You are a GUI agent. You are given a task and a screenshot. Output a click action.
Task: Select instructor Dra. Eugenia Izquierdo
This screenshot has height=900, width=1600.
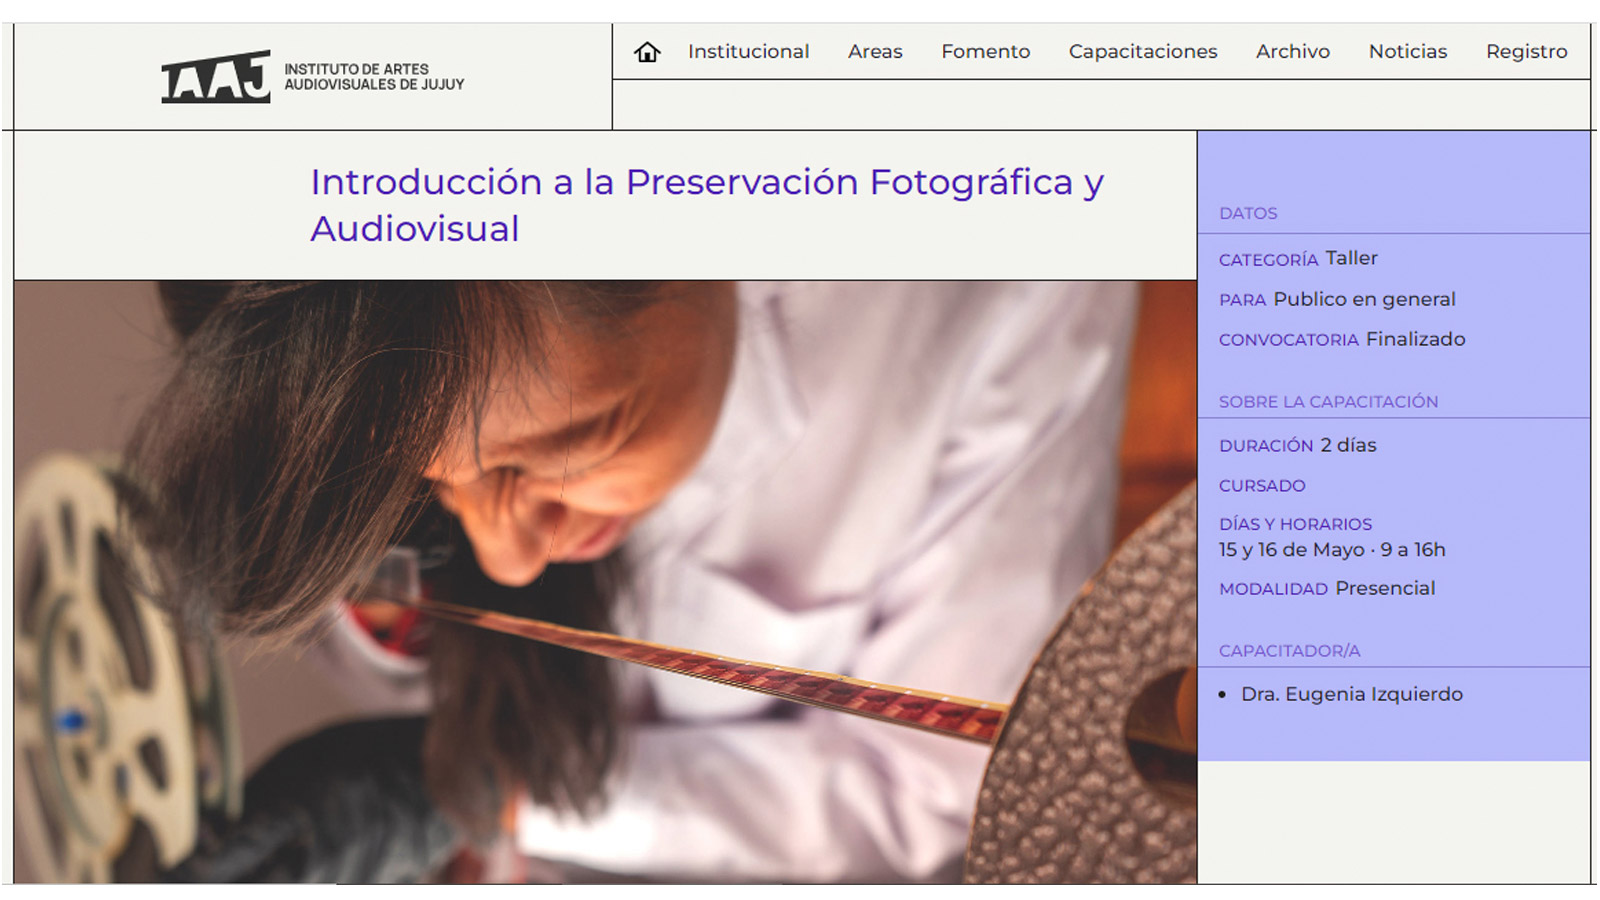click(1351, 694)
